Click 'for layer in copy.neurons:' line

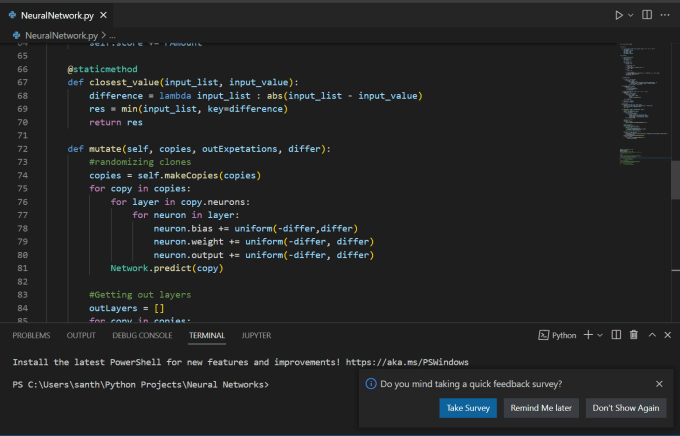(180, 202)
